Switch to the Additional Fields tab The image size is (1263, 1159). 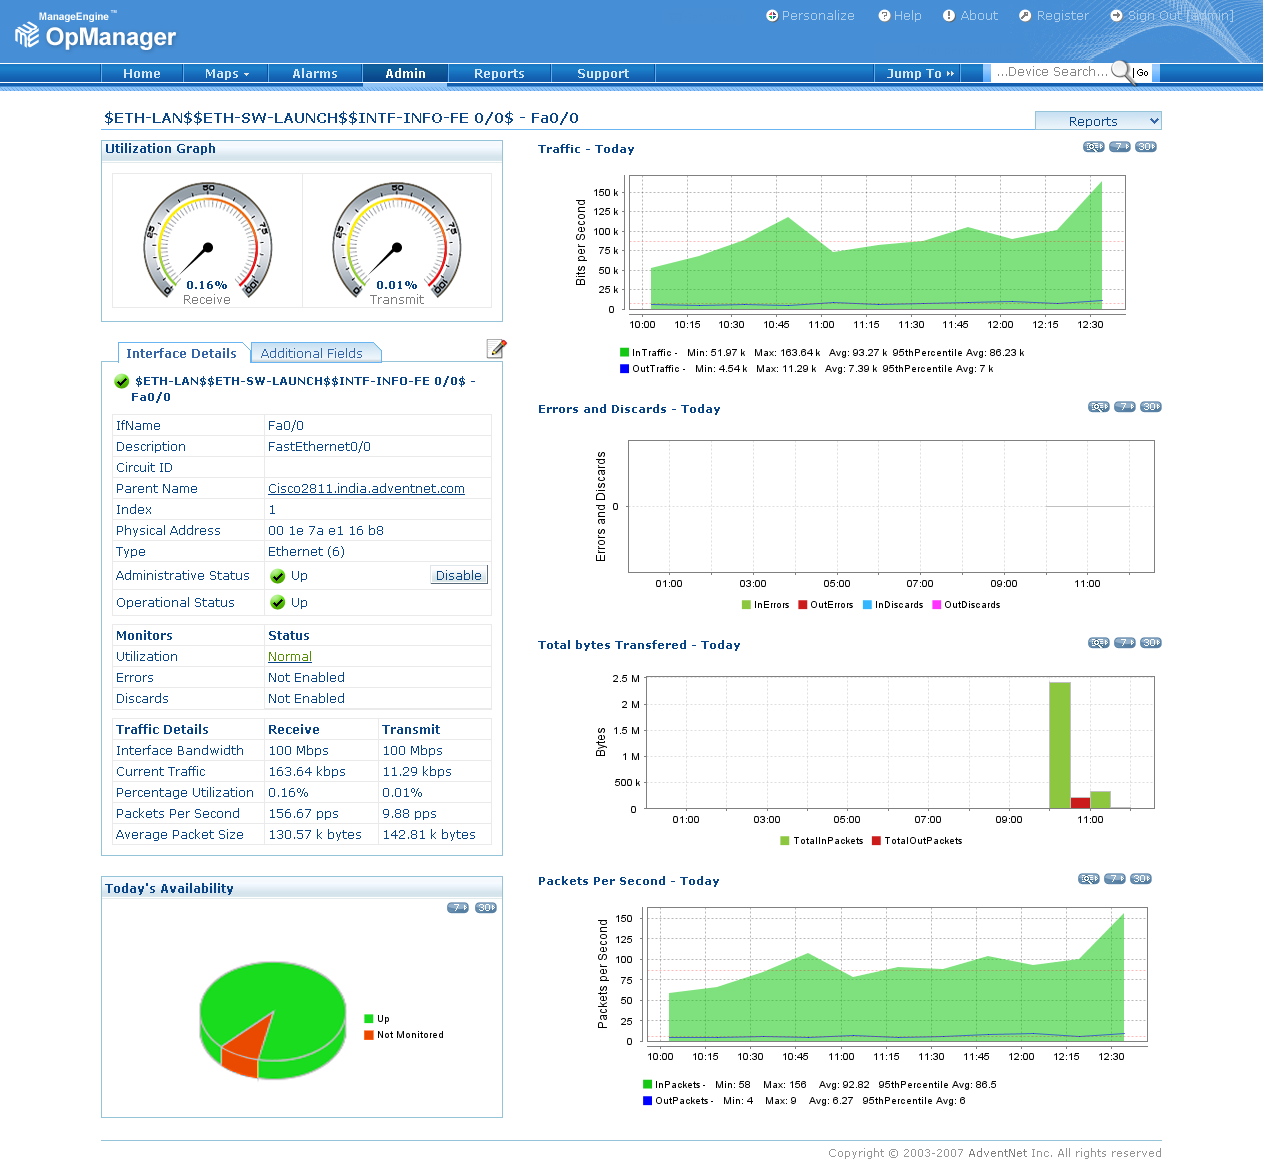tap(312, 353)
